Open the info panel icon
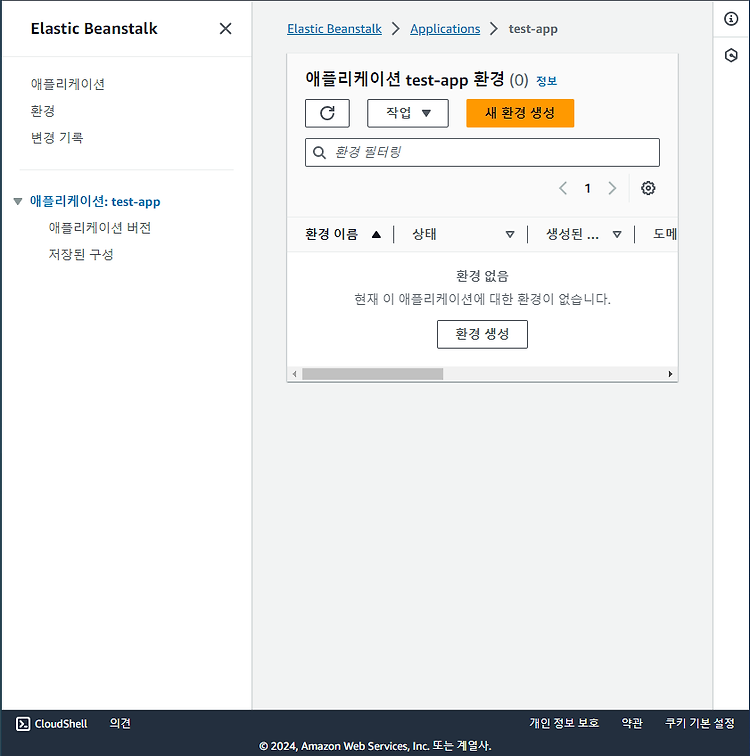Viewport: 750px width, 756px height. [x=731, y=19]
